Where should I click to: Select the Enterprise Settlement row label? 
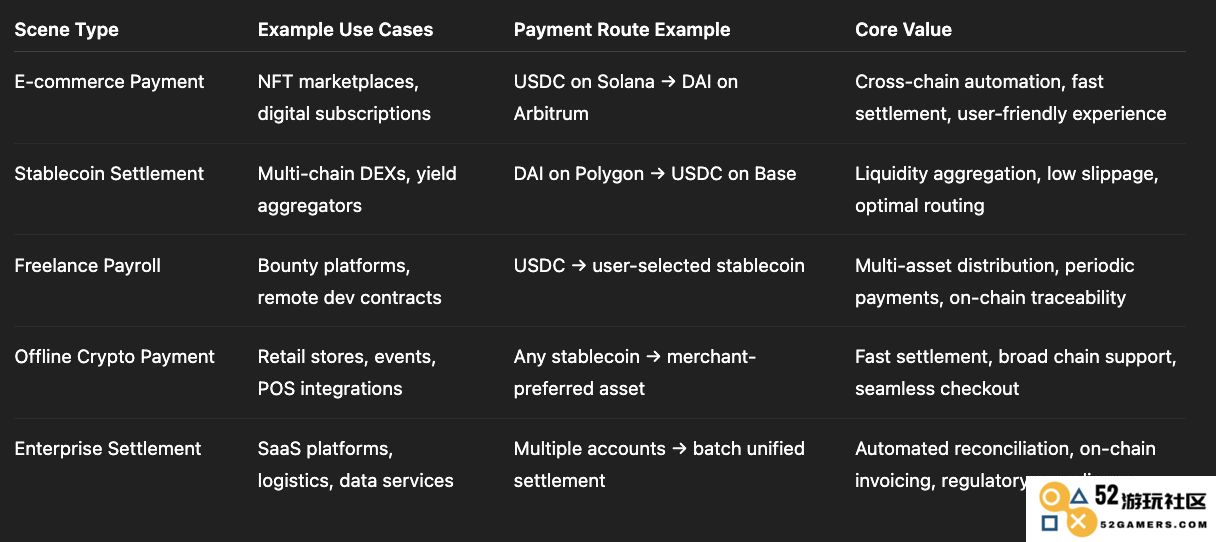point(108,449)
